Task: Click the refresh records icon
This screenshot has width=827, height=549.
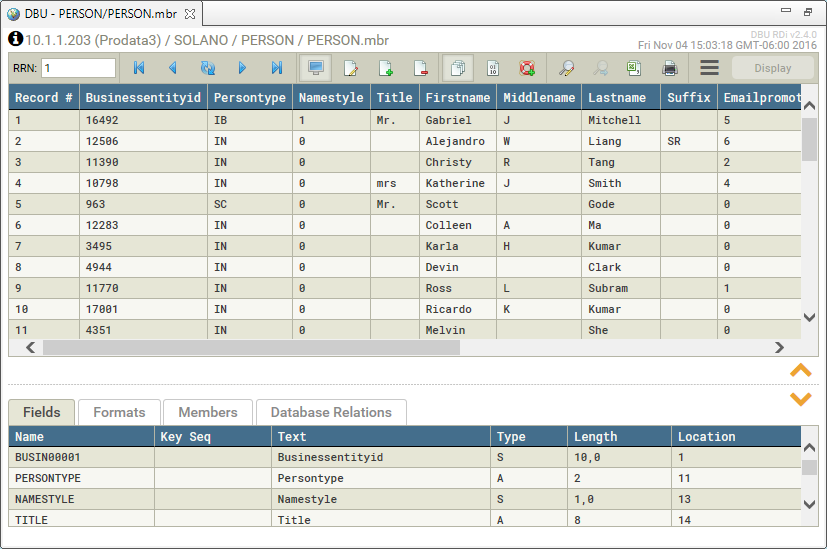Action: click(208, 68)
